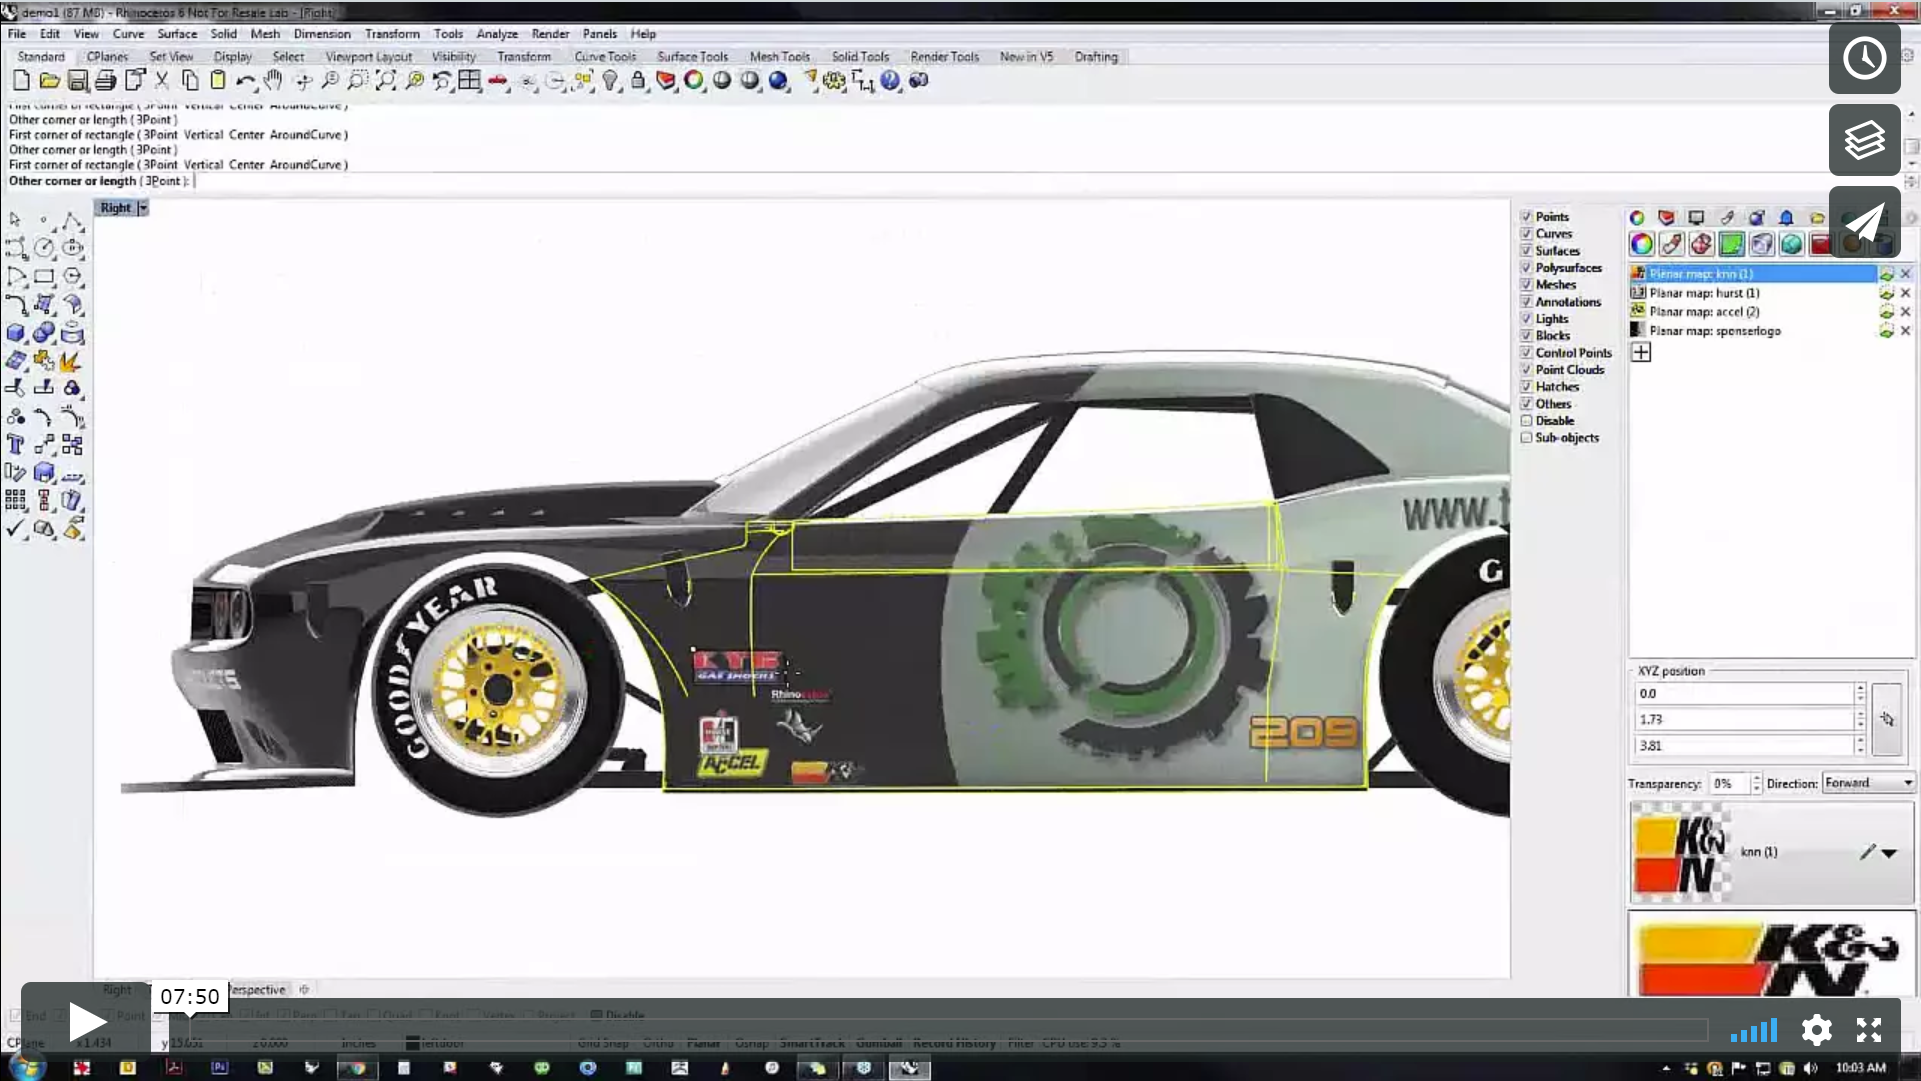Click the Four Viewports grid icon

click(470, 81)
